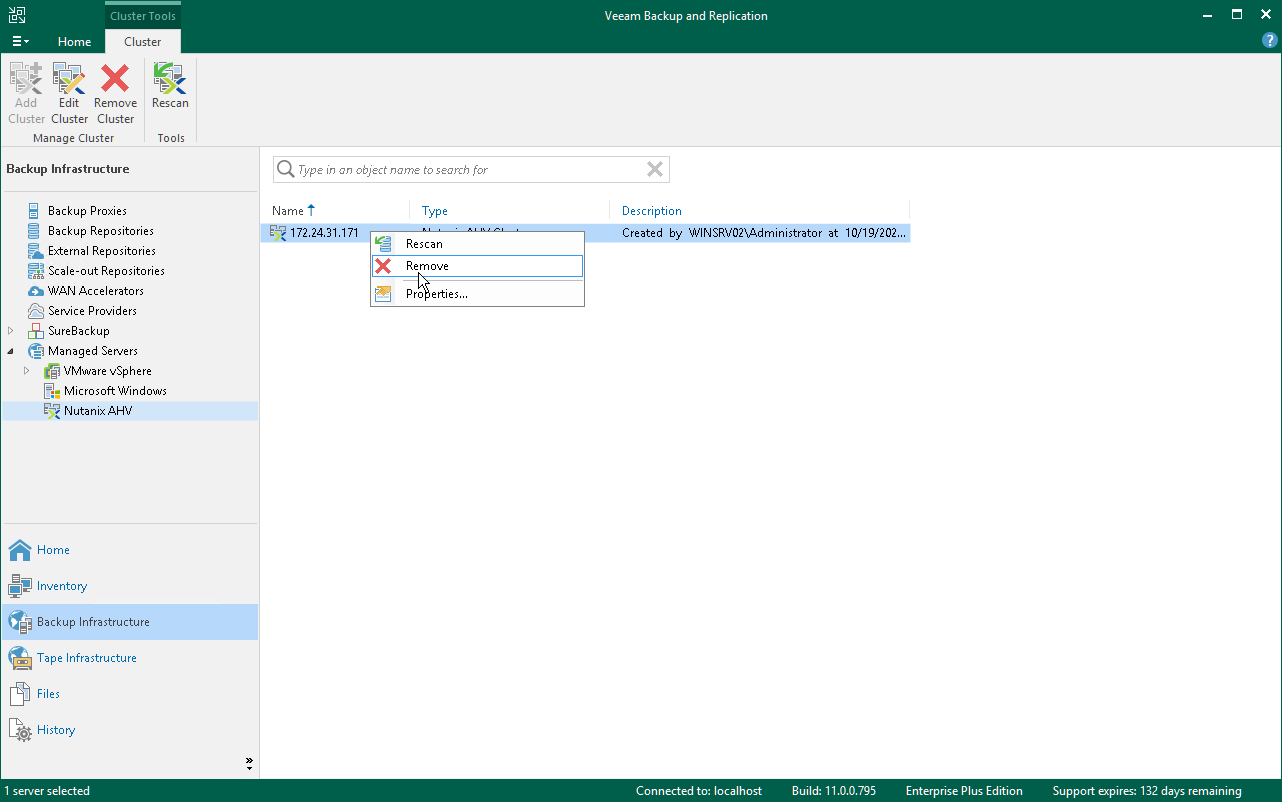
Task: Clear the search with the X icon
Action: (x=655, y=169)
